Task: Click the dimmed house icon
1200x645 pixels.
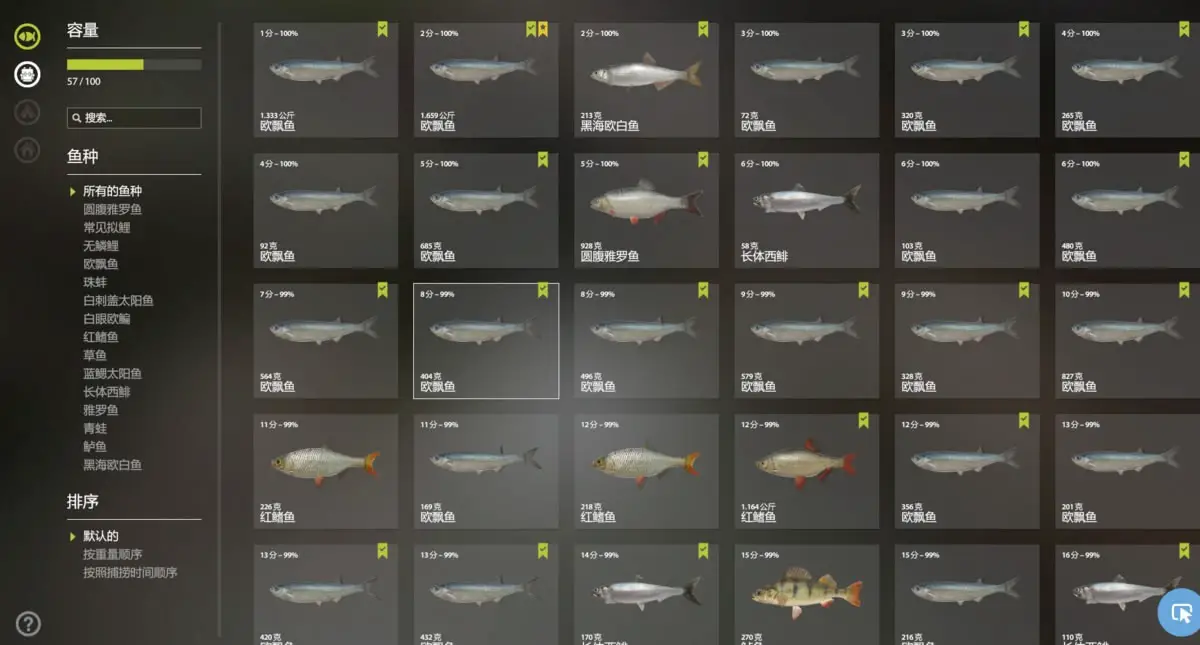Action: coord(27,150)
